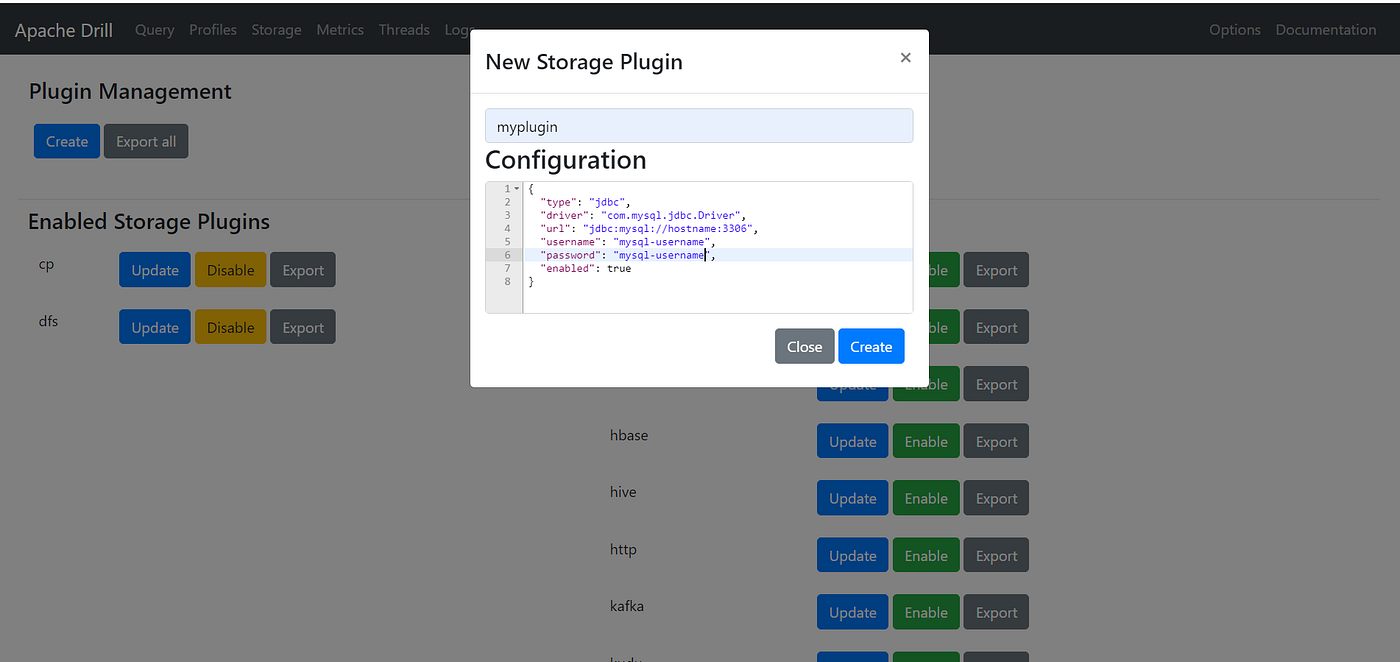Image resolution: width=1400 pixels, height=662 pixels.
Task: Click the kafka plugin name
Action: (x=627, y=606)
